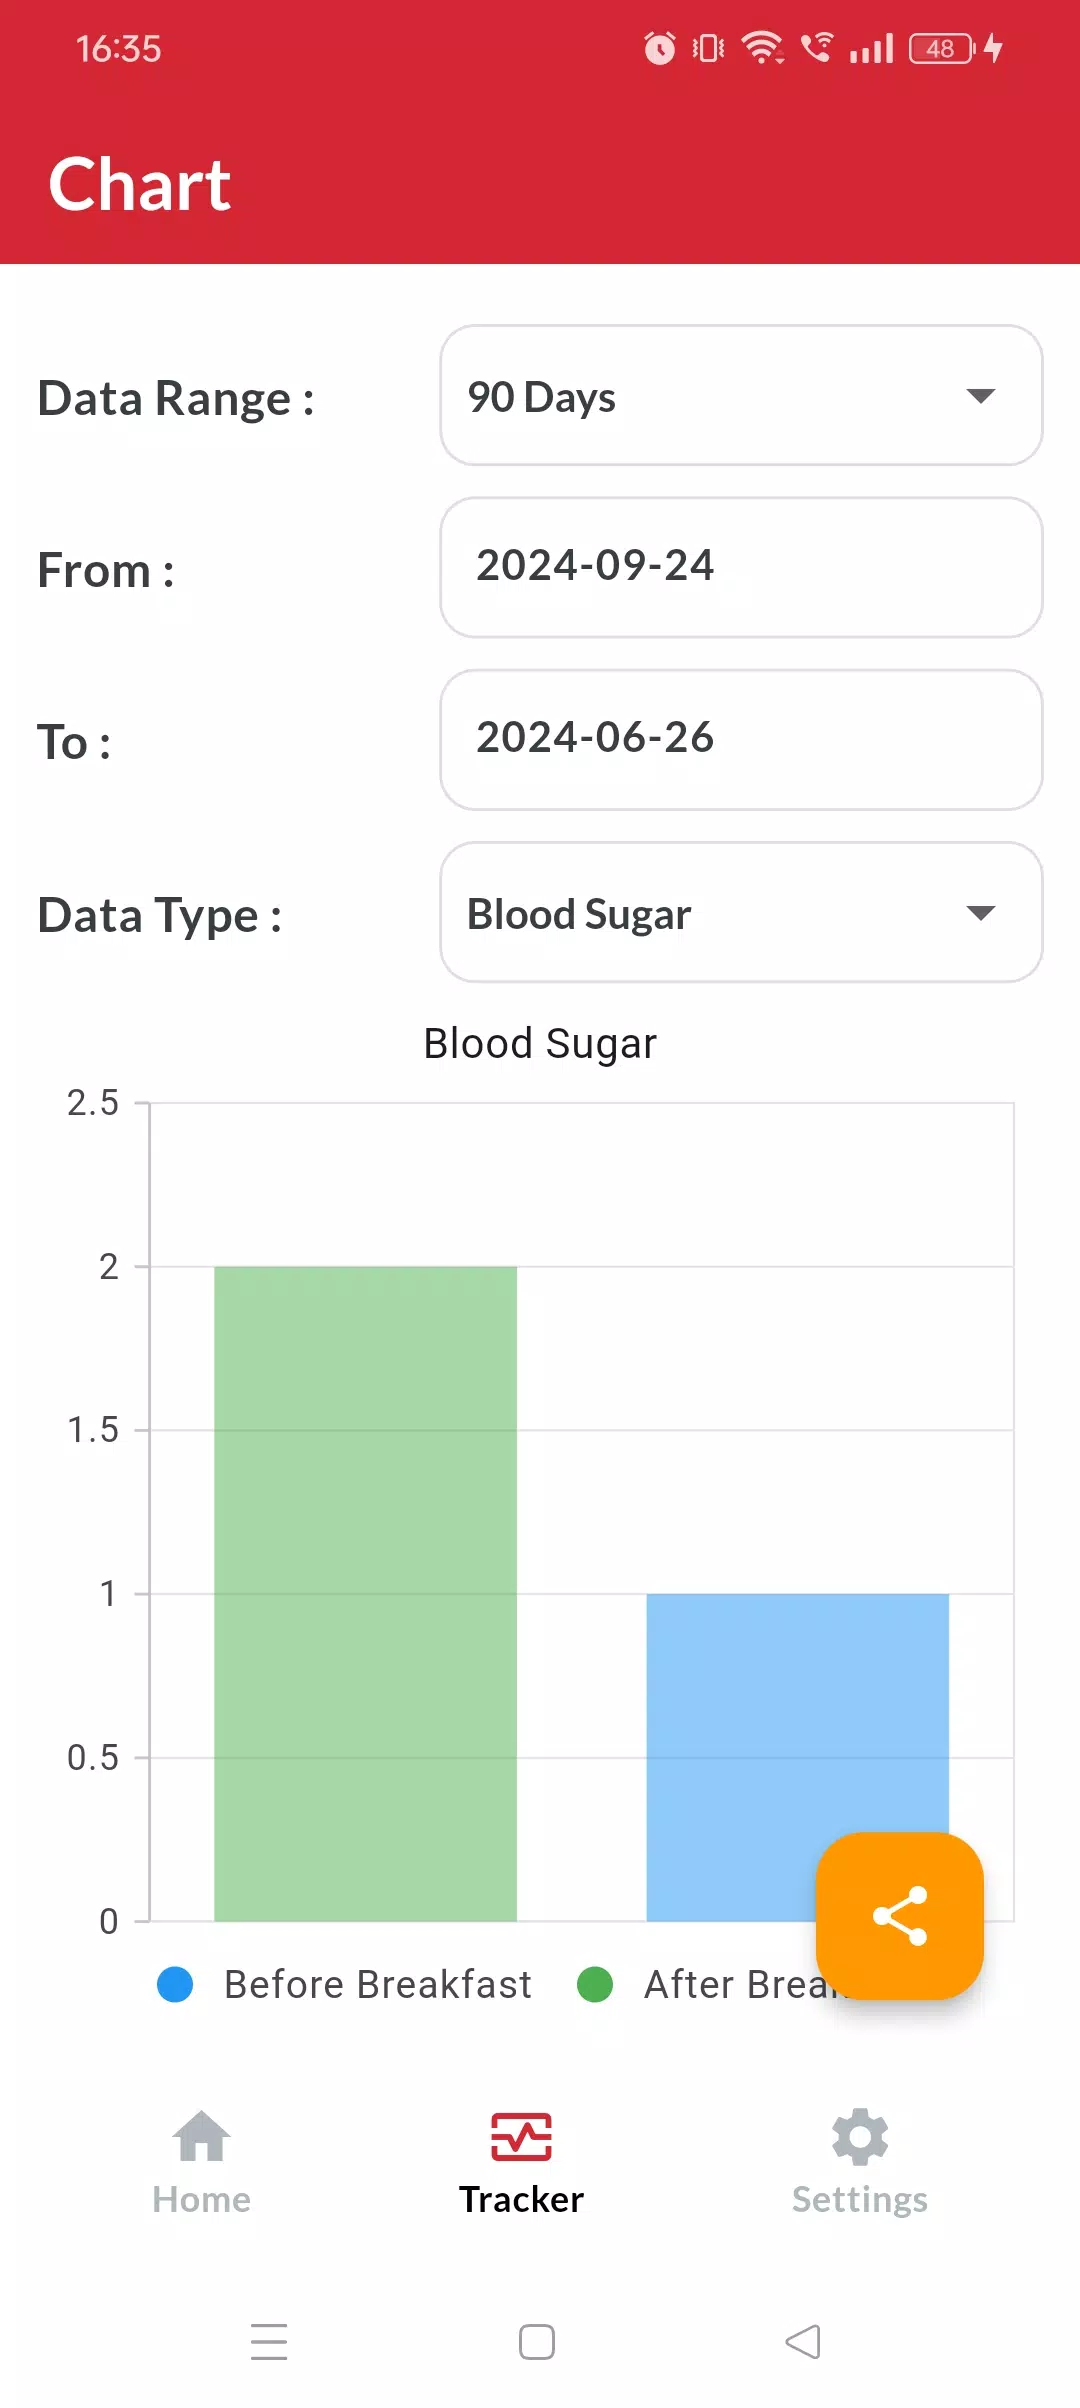Click the Data Range dropdown arrow
The image size is (1080, 2408).
coord(981,396)
